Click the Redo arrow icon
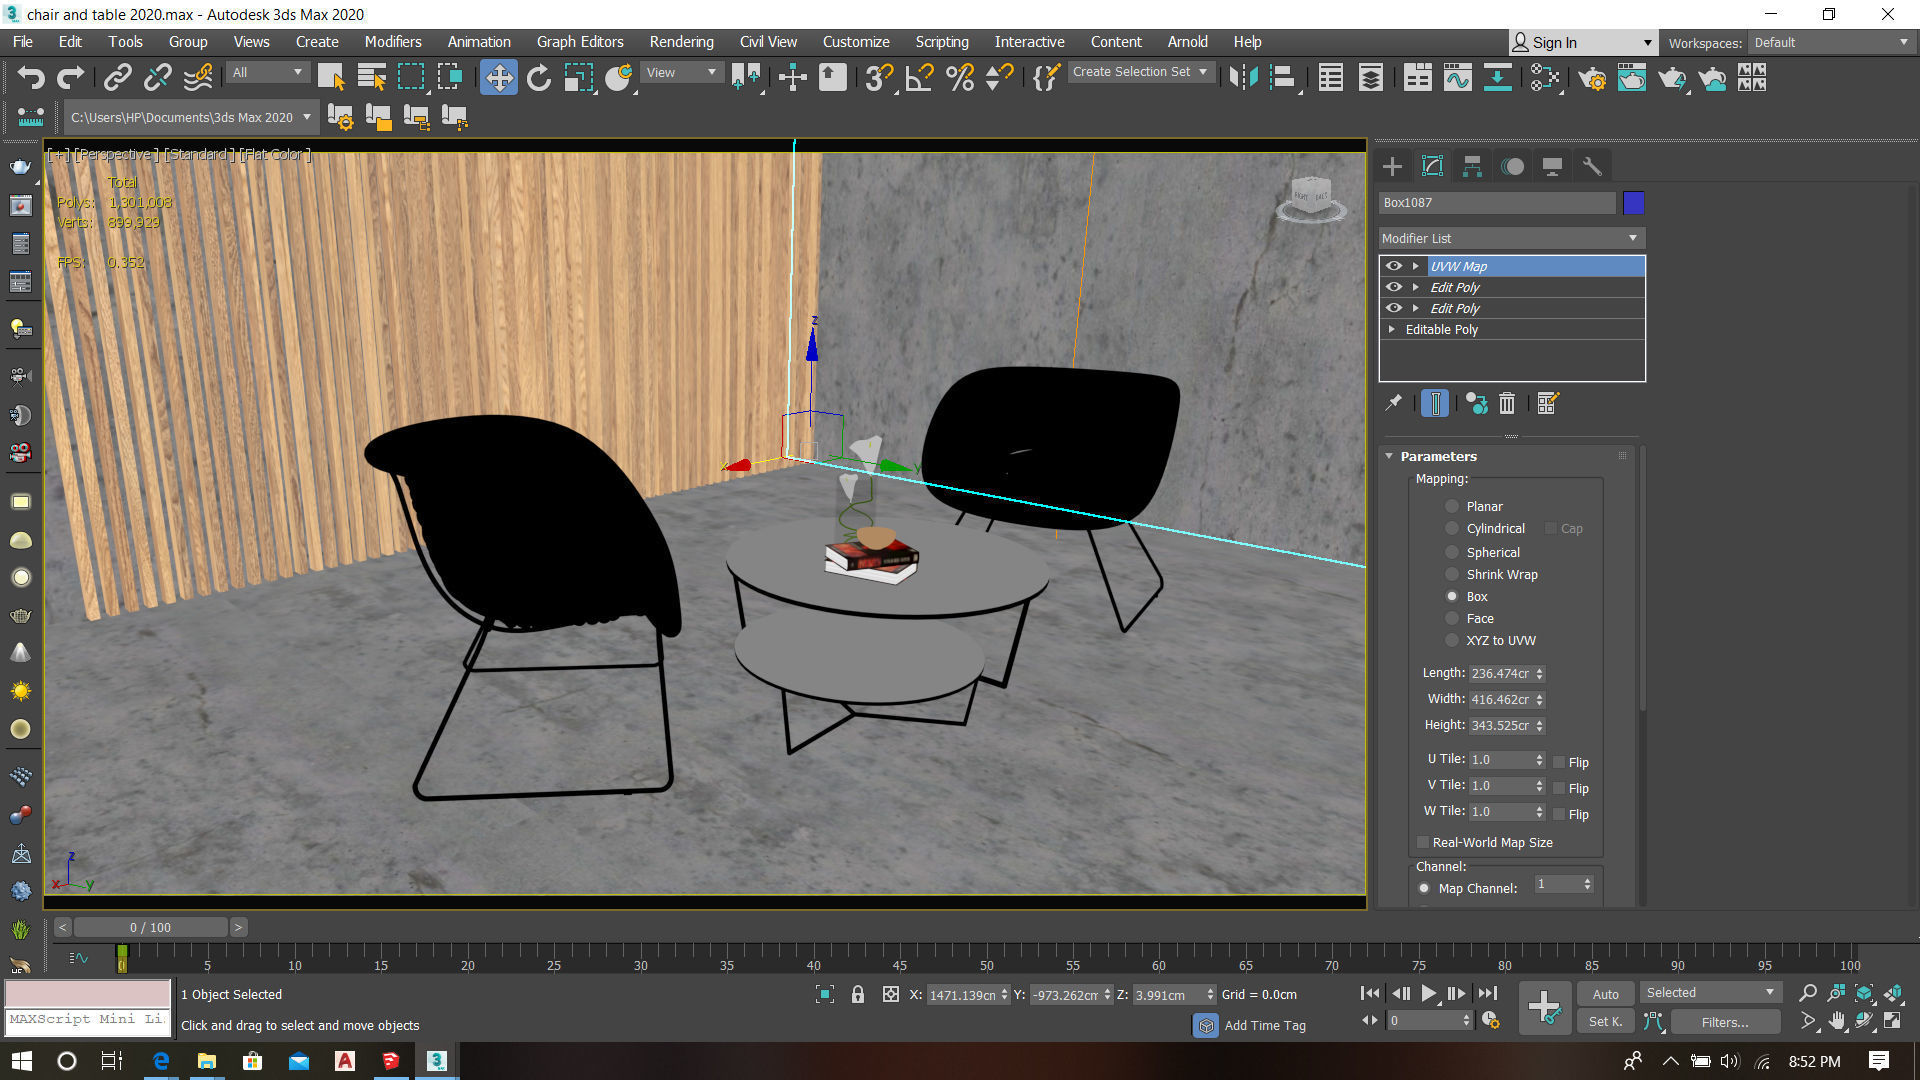This screenshot has width=1920, height=1080. [x=70, y=77]
